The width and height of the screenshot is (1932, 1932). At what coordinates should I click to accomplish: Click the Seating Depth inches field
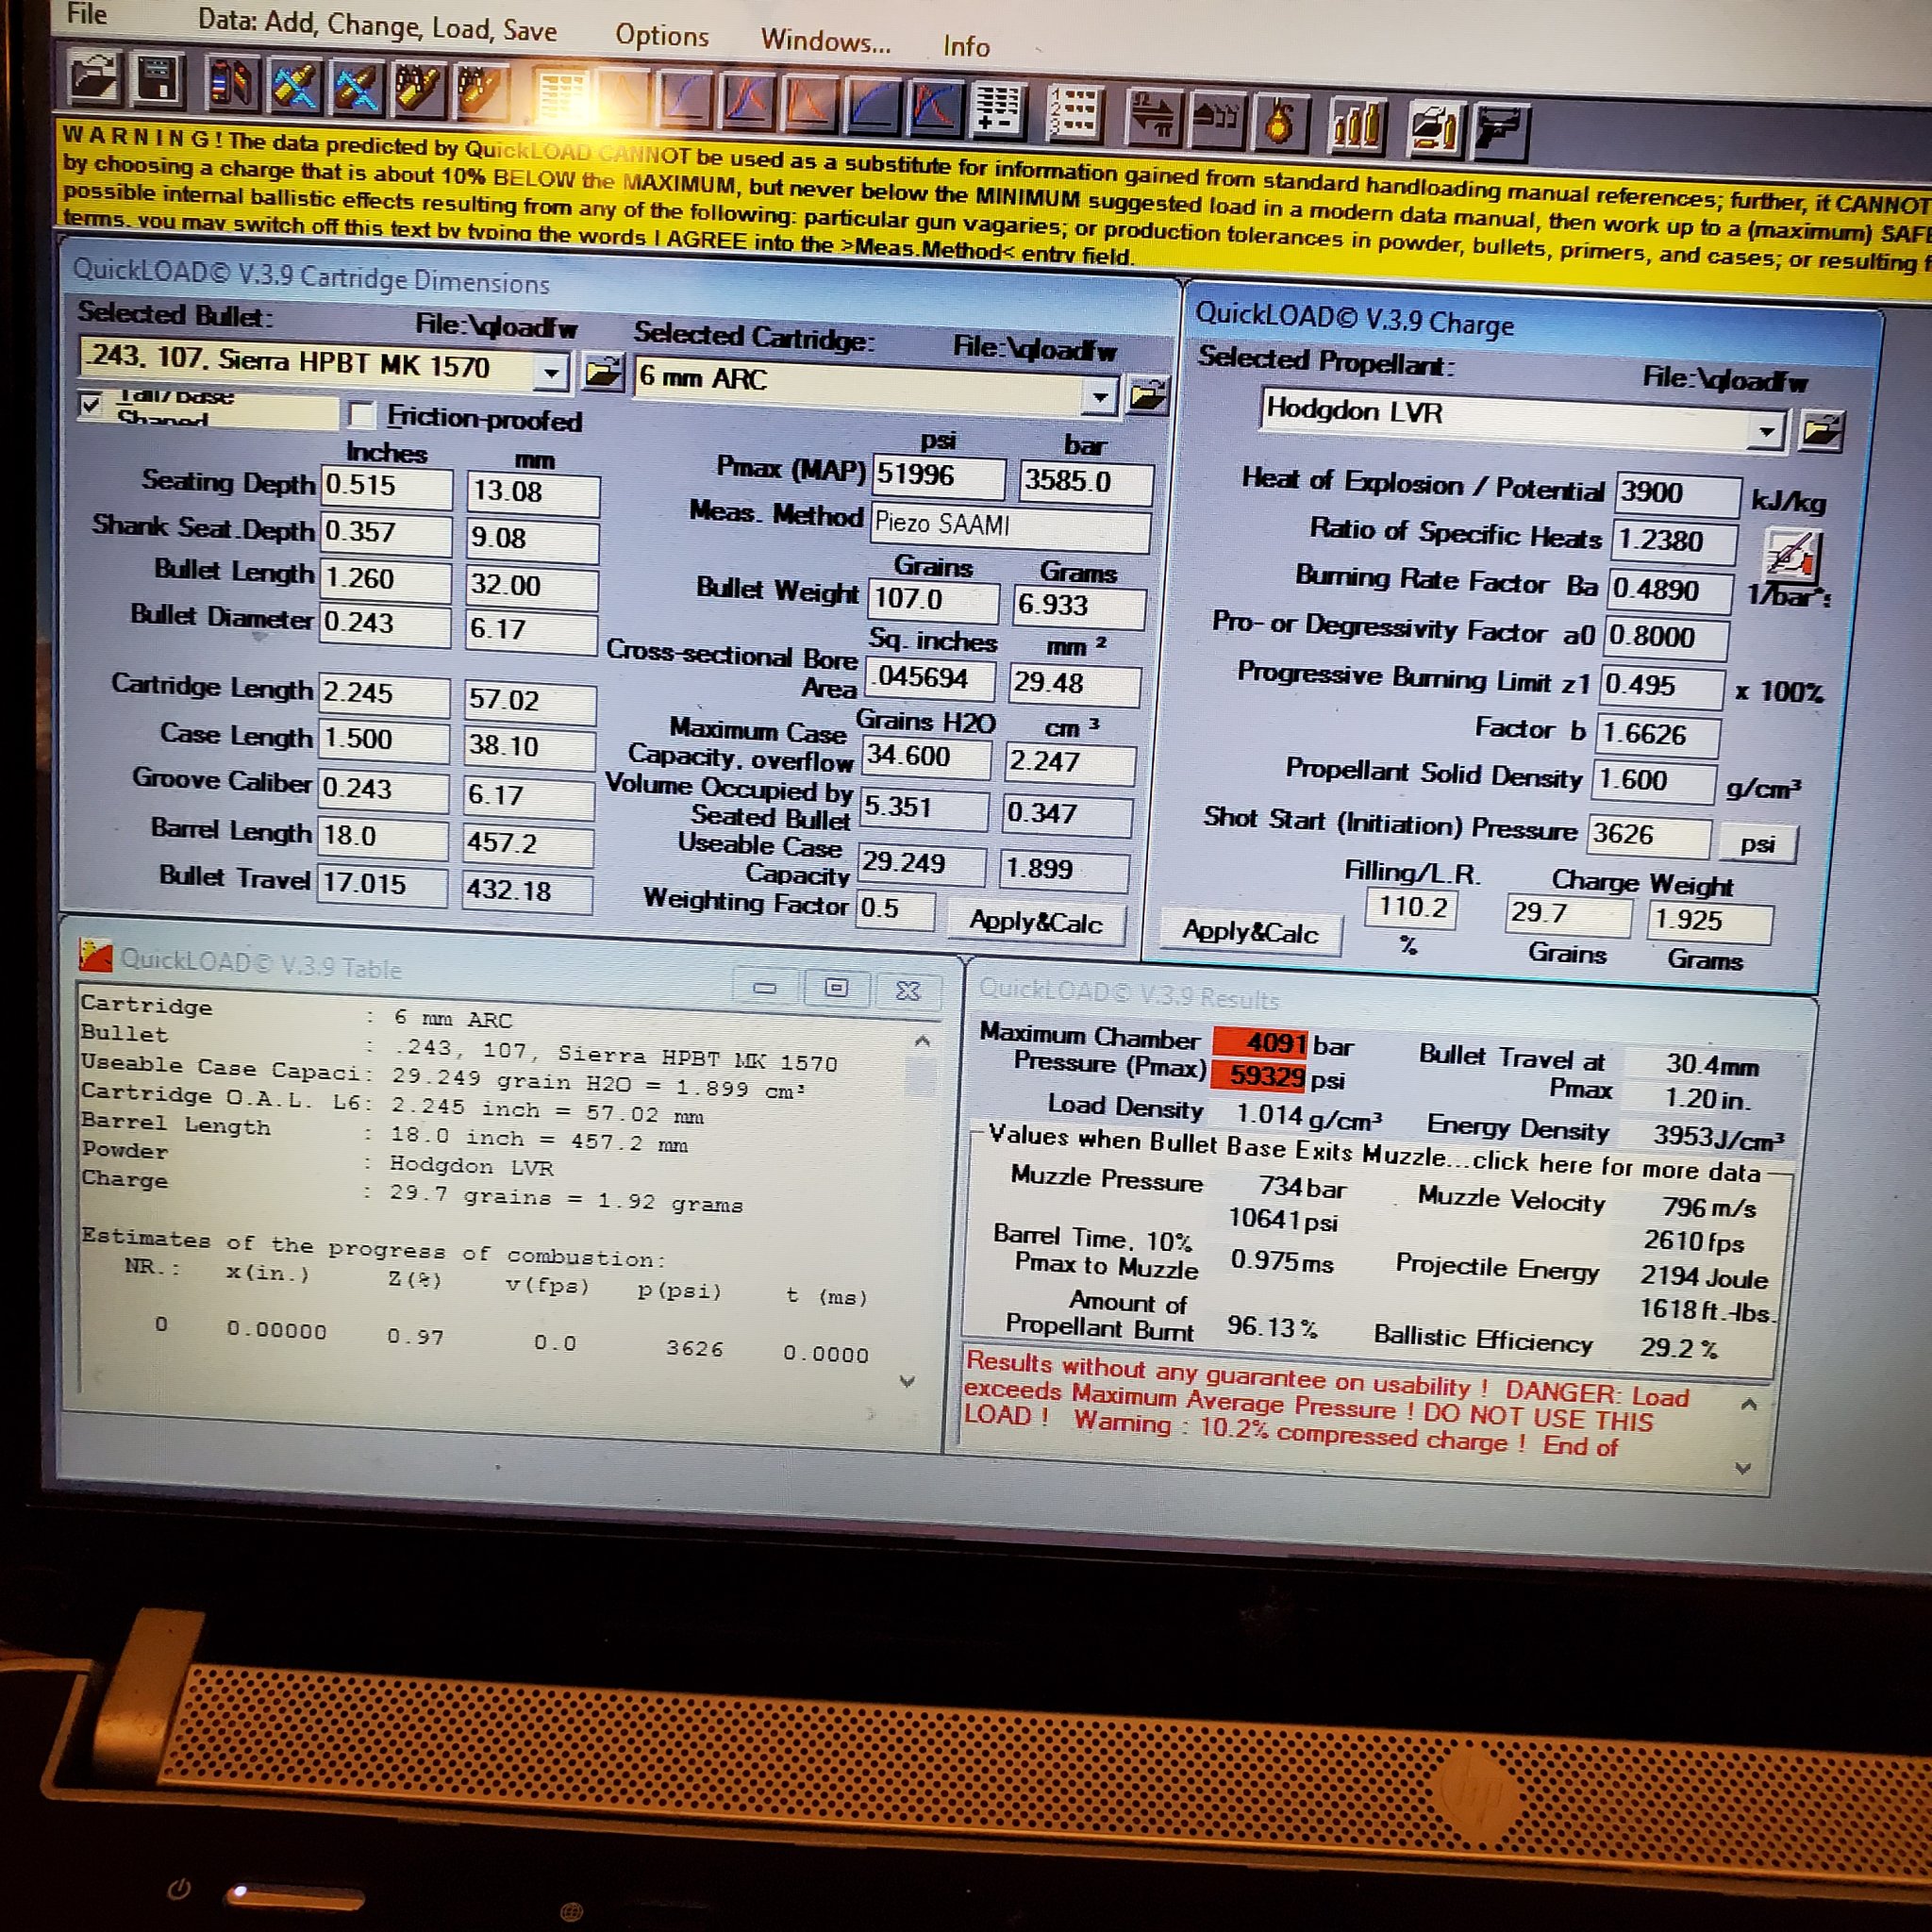pyautogui.click(x=386, y=487)
